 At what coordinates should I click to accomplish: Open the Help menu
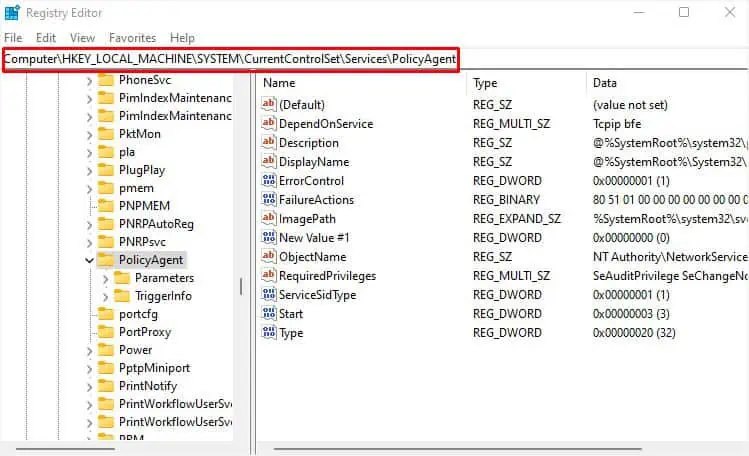click(182, 38)
